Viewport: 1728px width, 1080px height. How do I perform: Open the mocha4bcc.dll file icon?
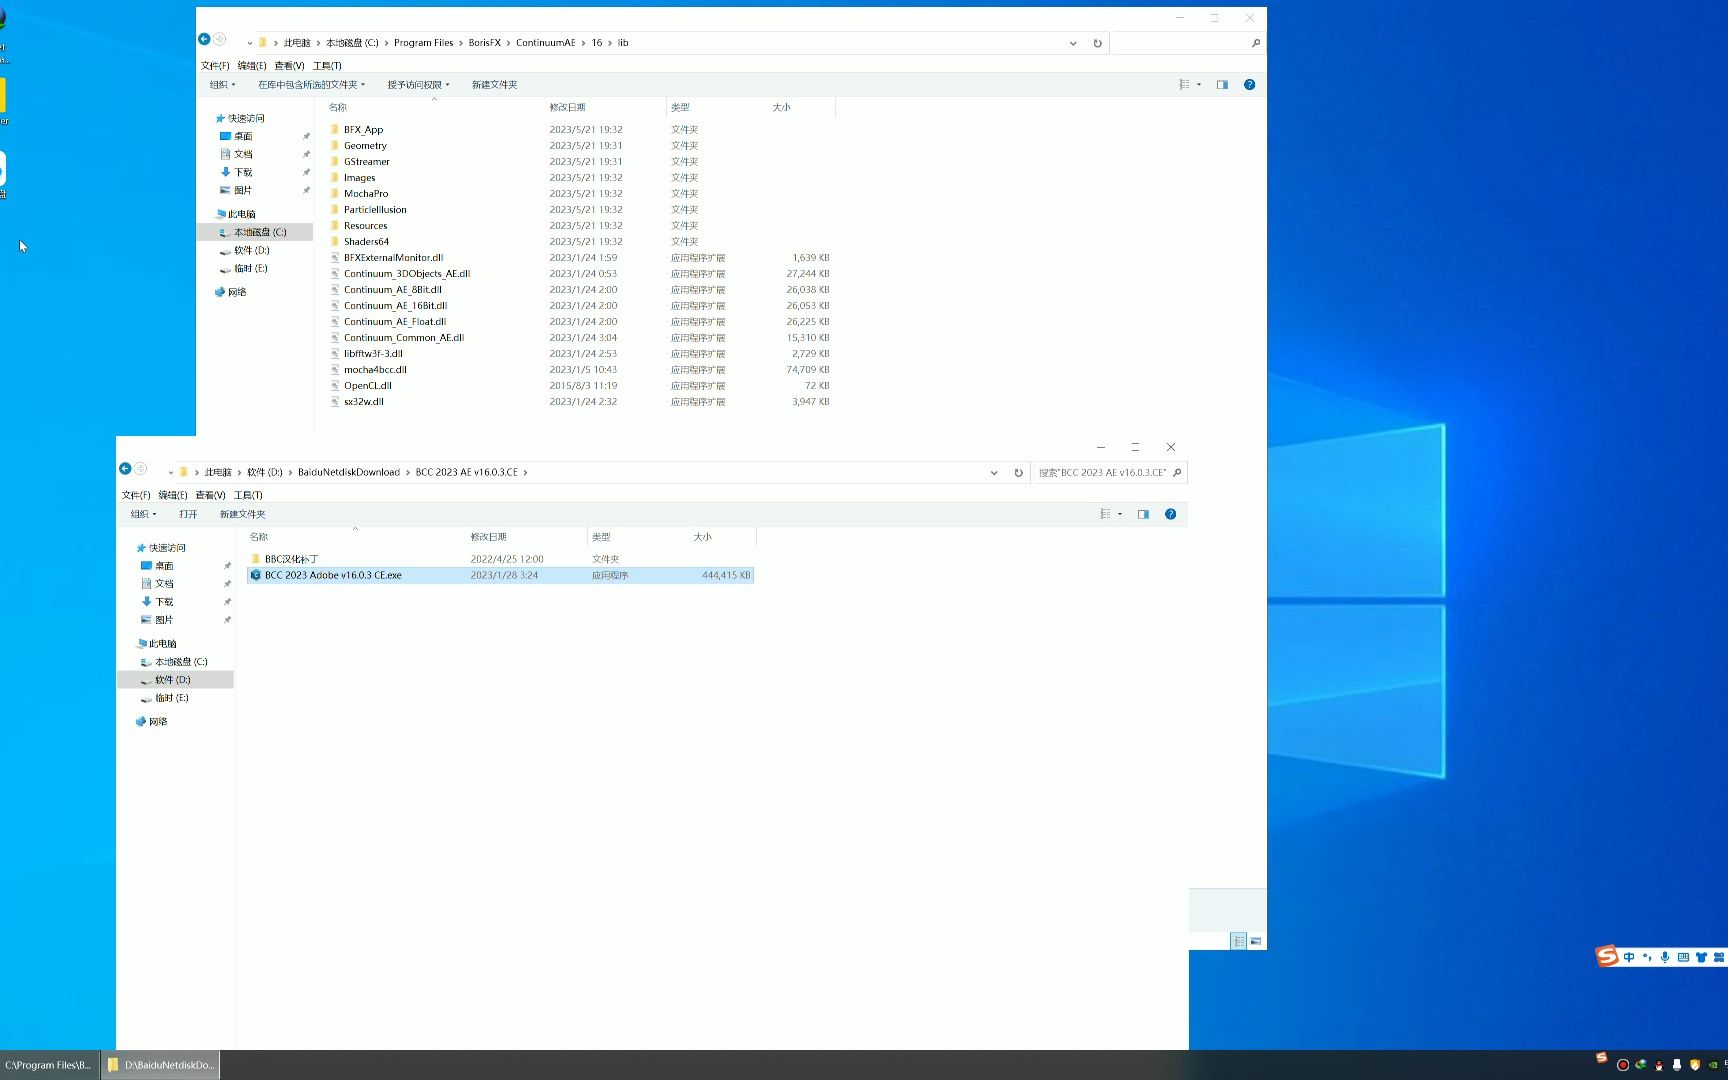coord(335,370)
